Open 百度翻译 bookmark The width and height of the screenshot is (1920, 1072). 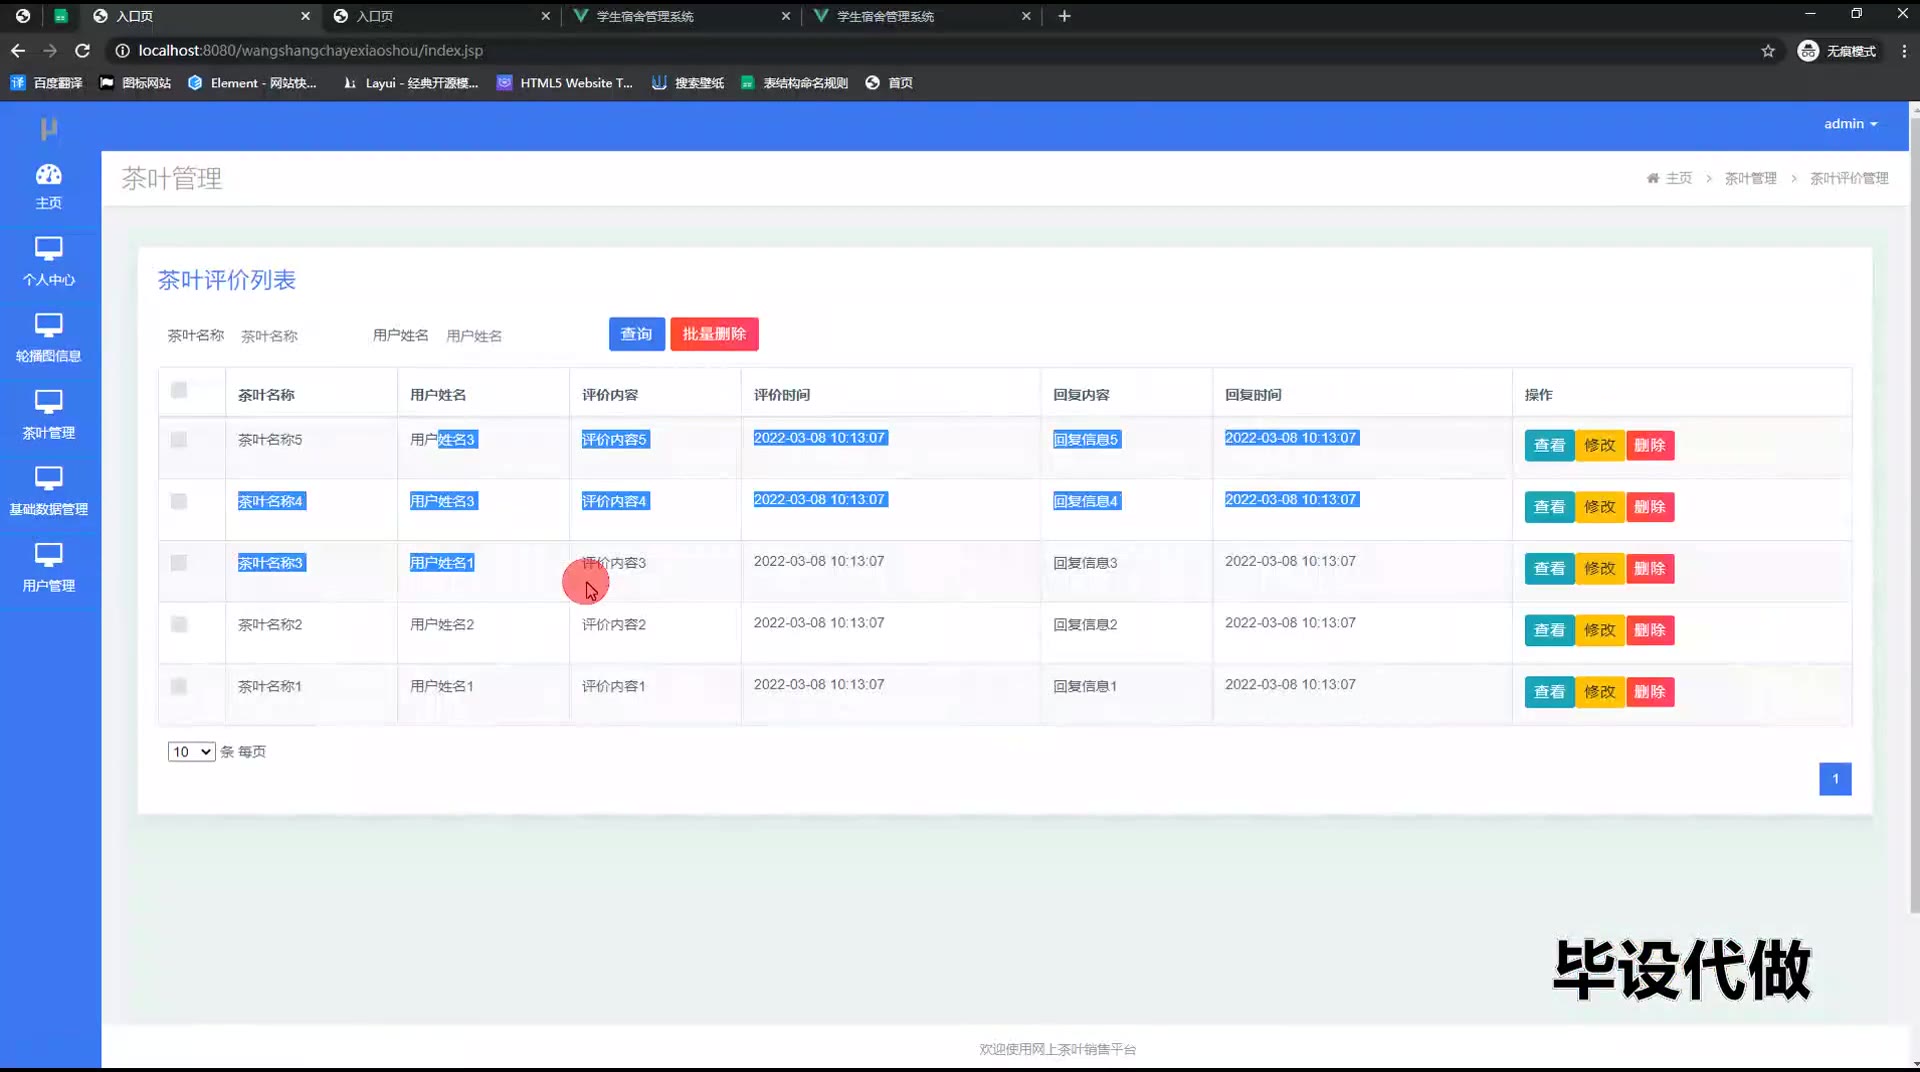[x=46, y=83]
